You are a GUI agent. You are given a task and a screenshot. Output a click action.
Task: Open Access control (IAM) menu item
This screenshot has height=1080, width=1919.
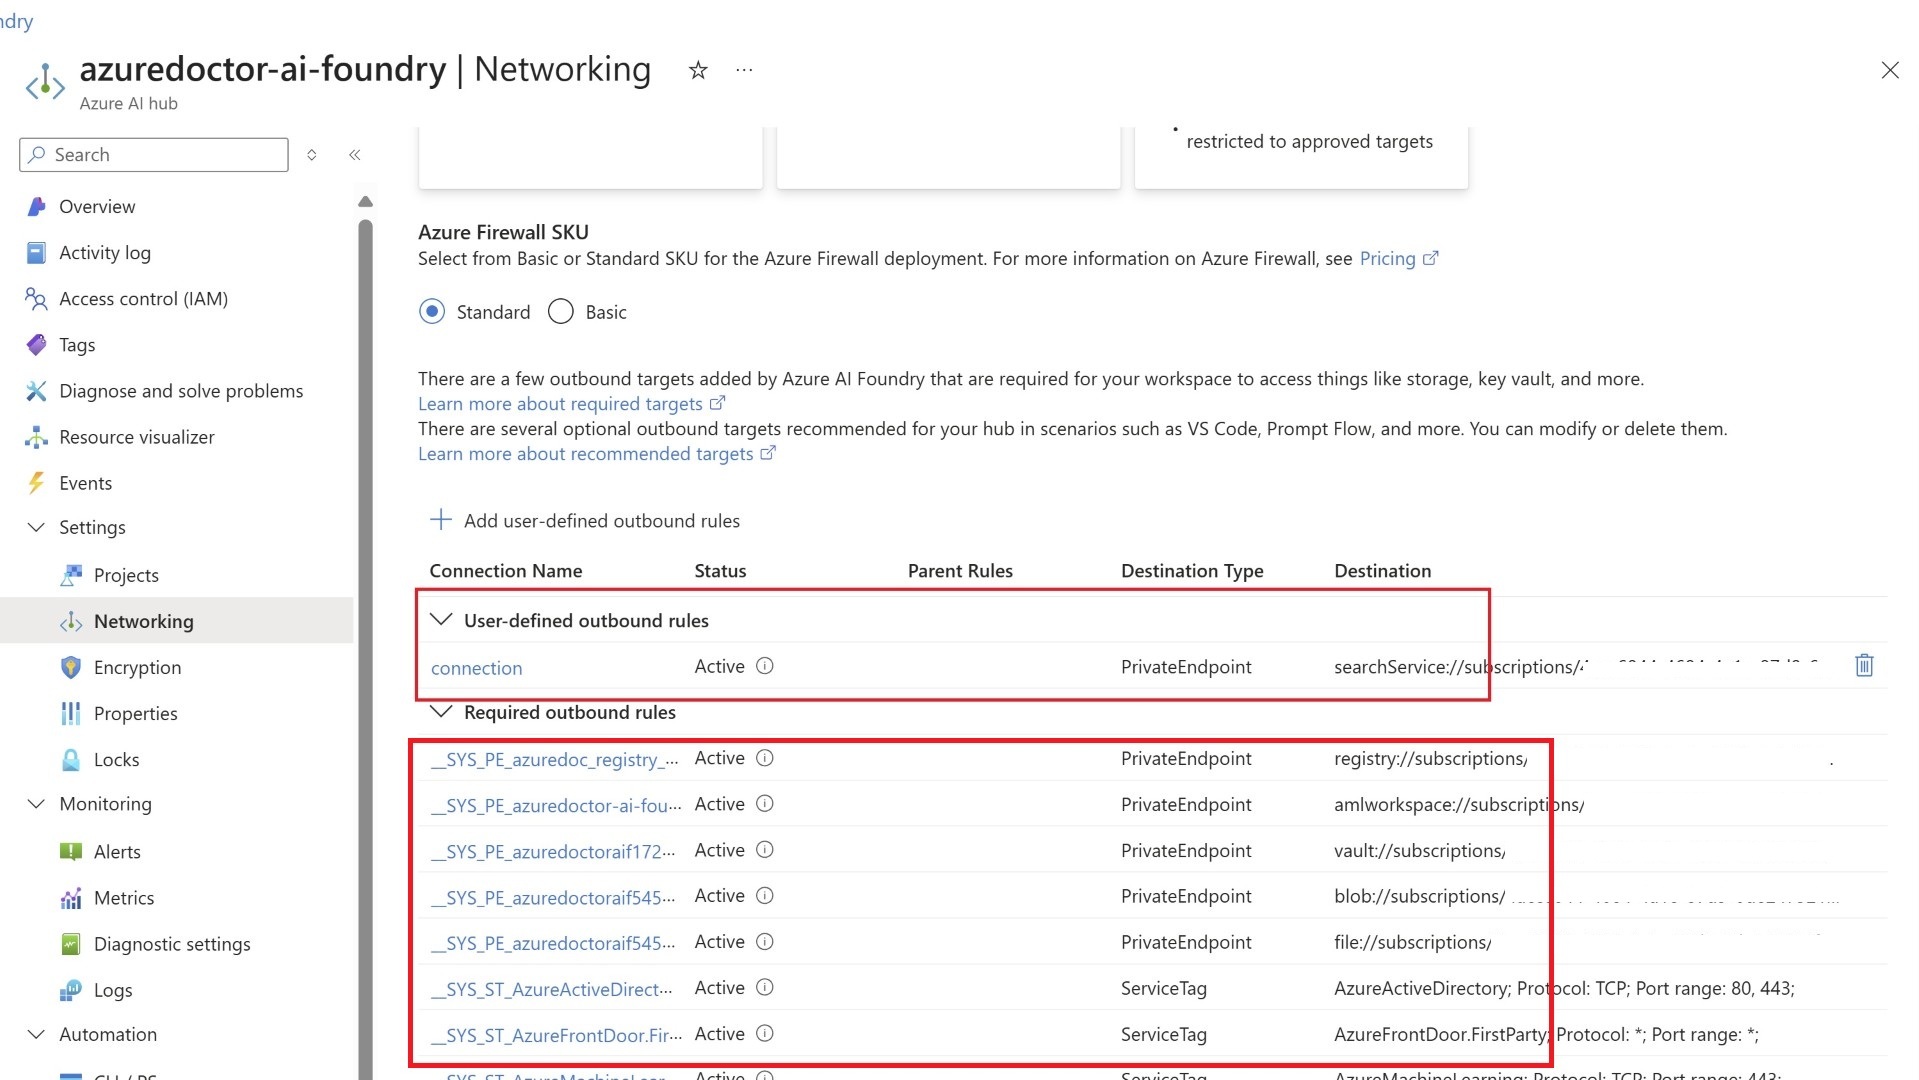pos(144,299)
